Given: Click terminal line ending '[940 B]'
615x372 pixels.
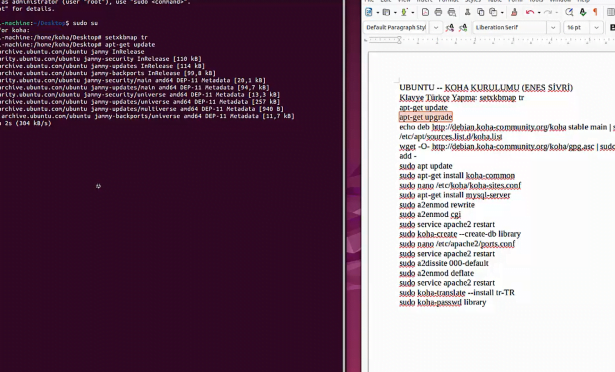Looking at the screenshot, I should (142, 109).
